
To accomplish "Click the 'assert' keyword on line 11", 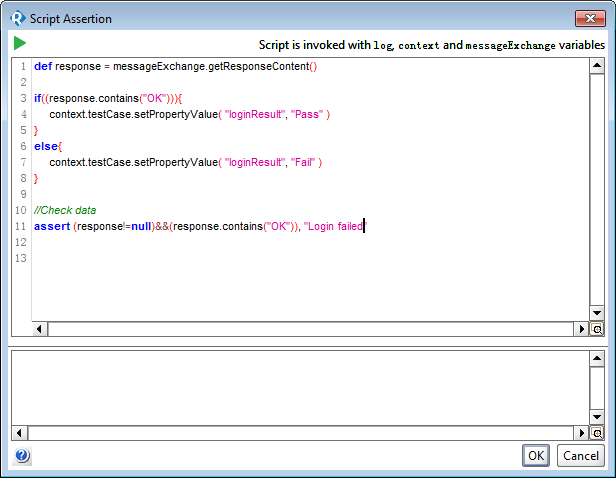I will (52, 226).
